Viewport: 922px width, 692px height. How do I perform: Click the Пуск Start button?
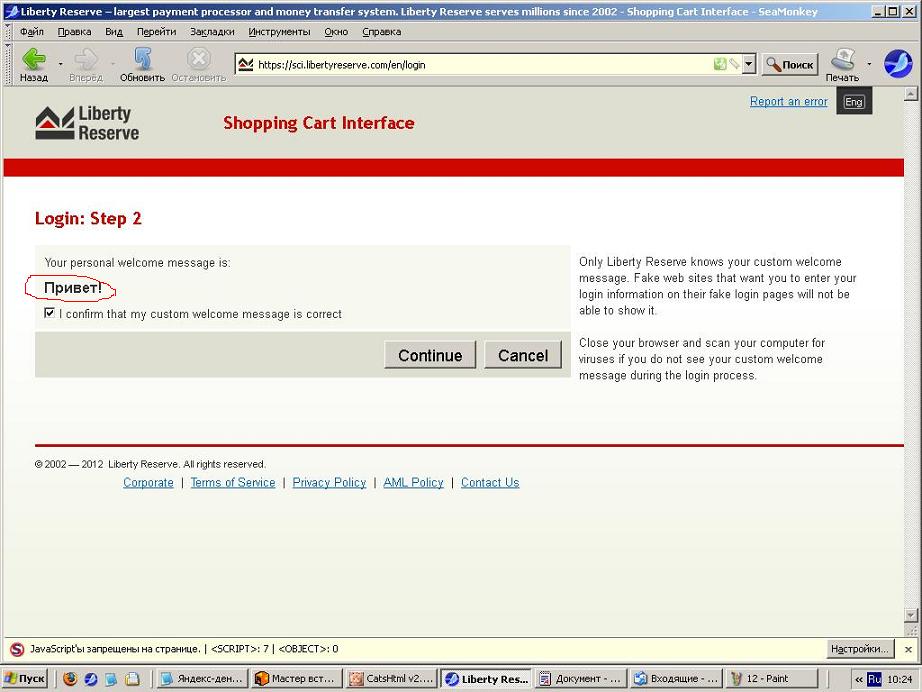(x=25, y=679)
